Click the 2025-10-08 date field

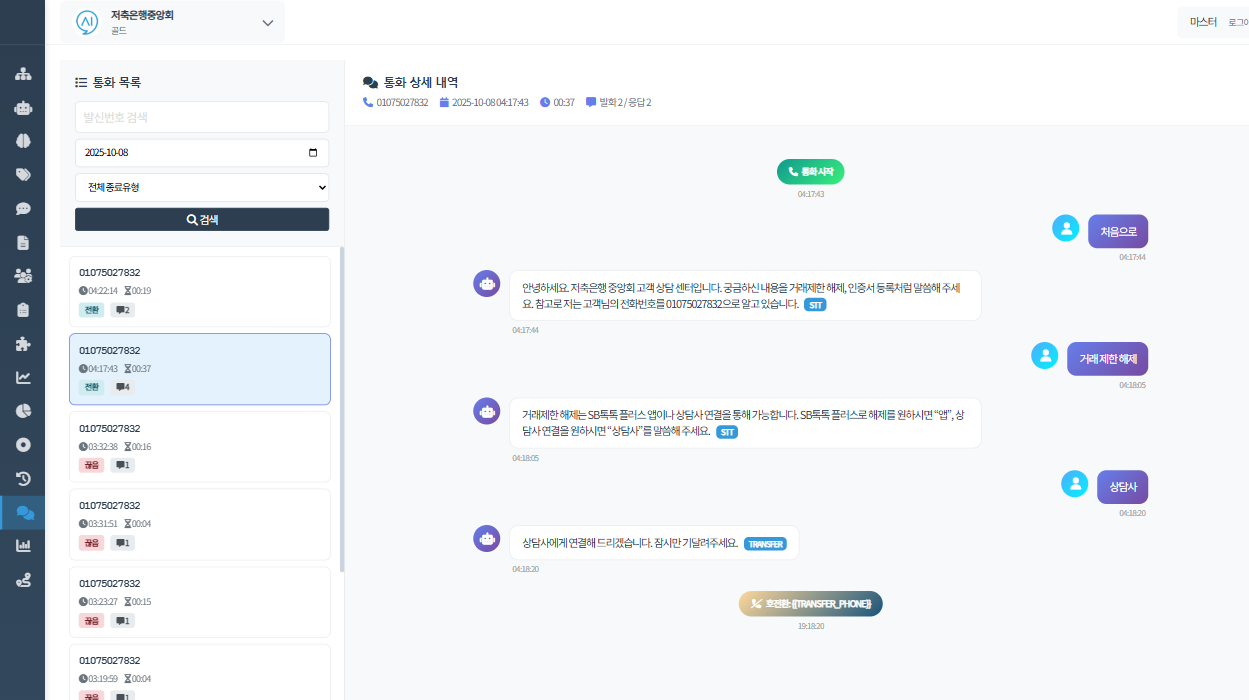tap(202, 153)
